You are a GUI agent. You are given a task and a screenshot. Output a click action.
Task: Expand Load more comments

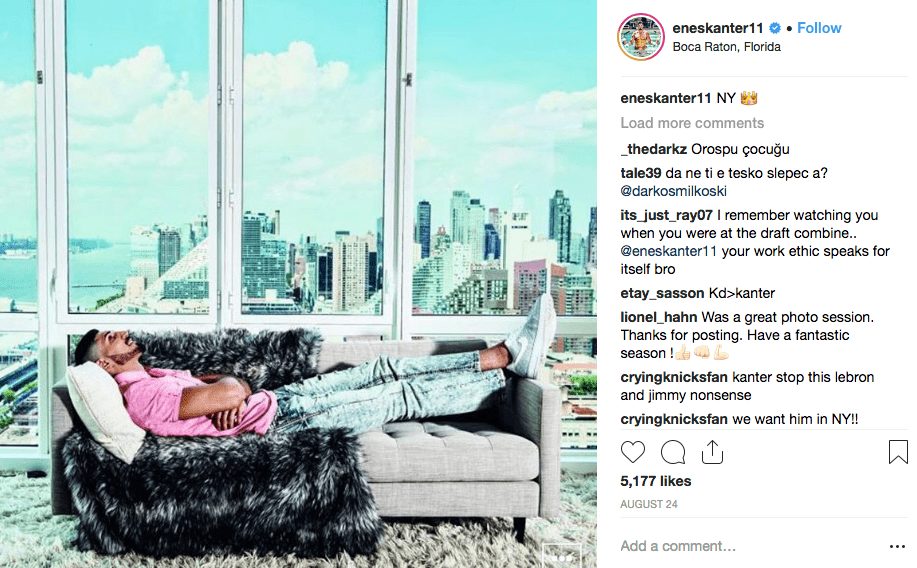(x=692, y=123)
